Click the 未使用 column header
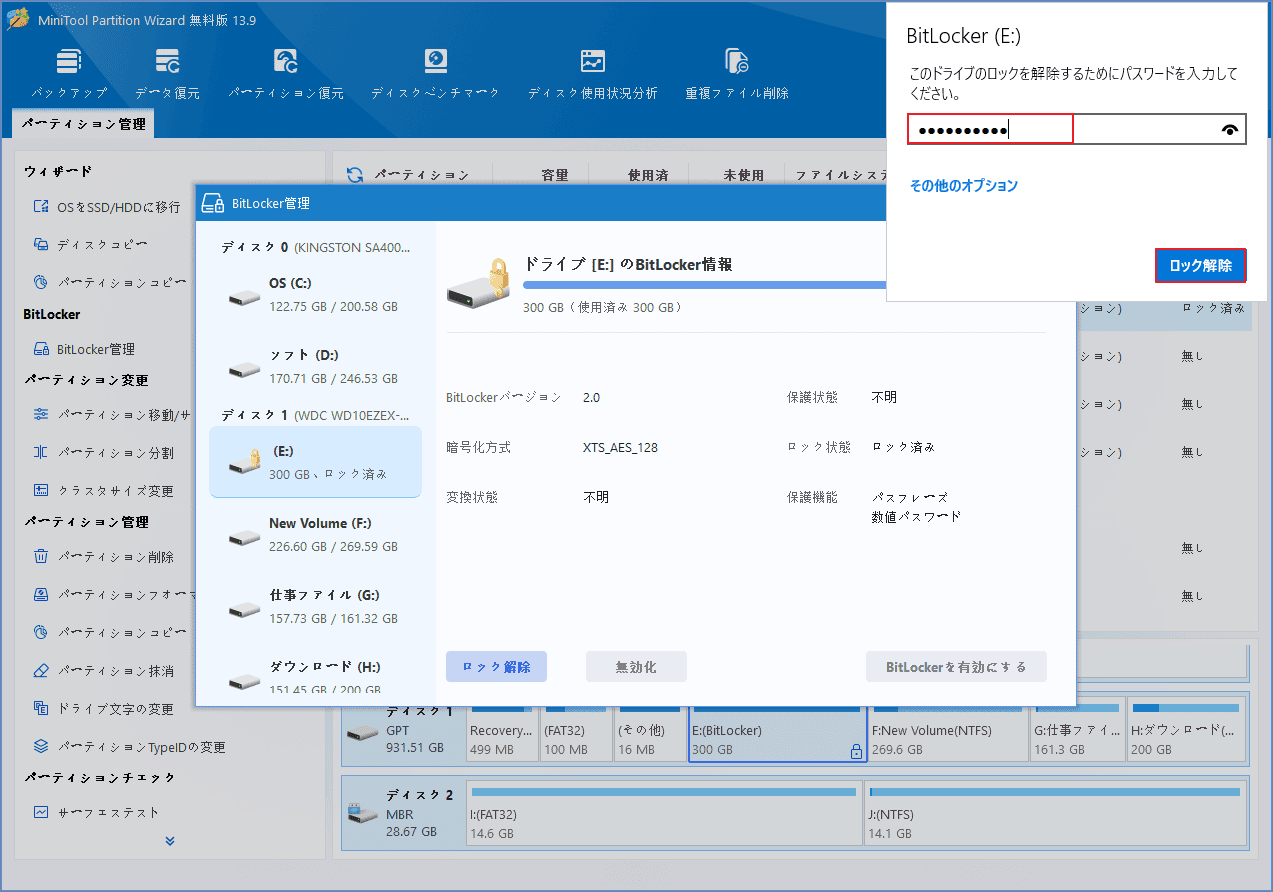 (743, 175)
